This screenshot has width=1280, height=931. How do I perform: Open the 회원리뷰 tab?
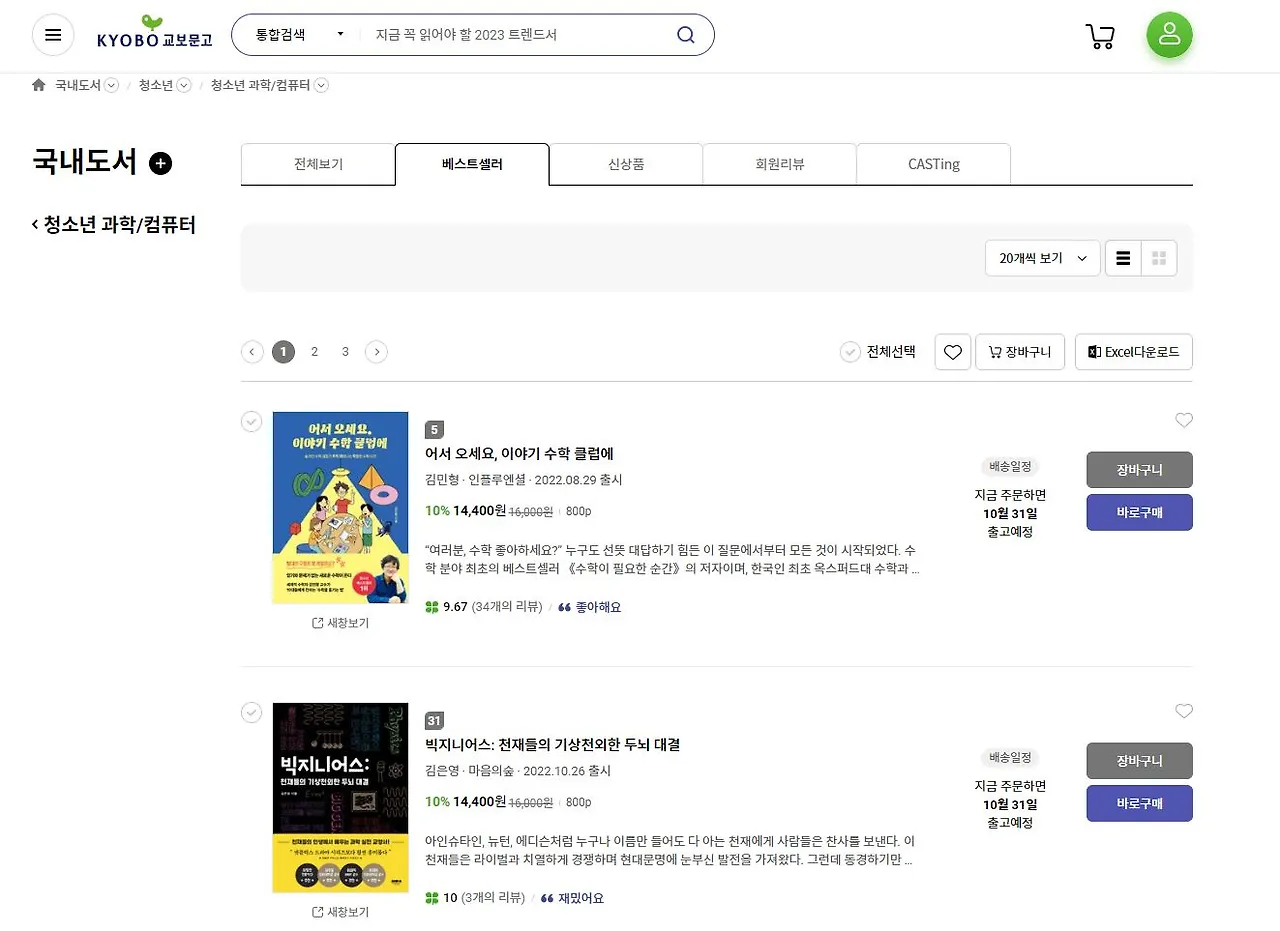[x=779, y=164]
